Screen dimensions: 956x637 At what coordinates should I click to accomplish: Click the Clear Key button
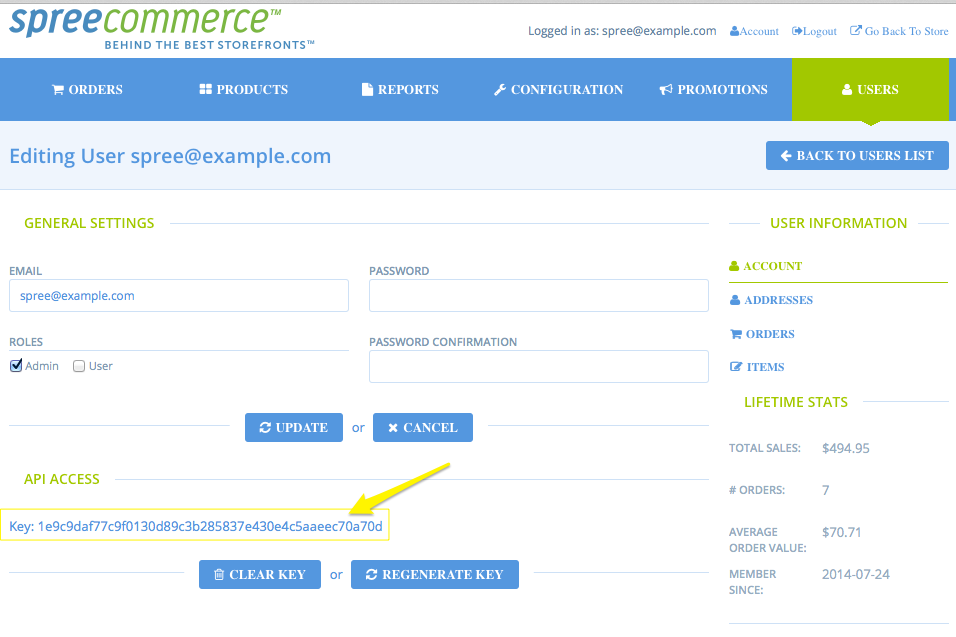pos(260,574)
